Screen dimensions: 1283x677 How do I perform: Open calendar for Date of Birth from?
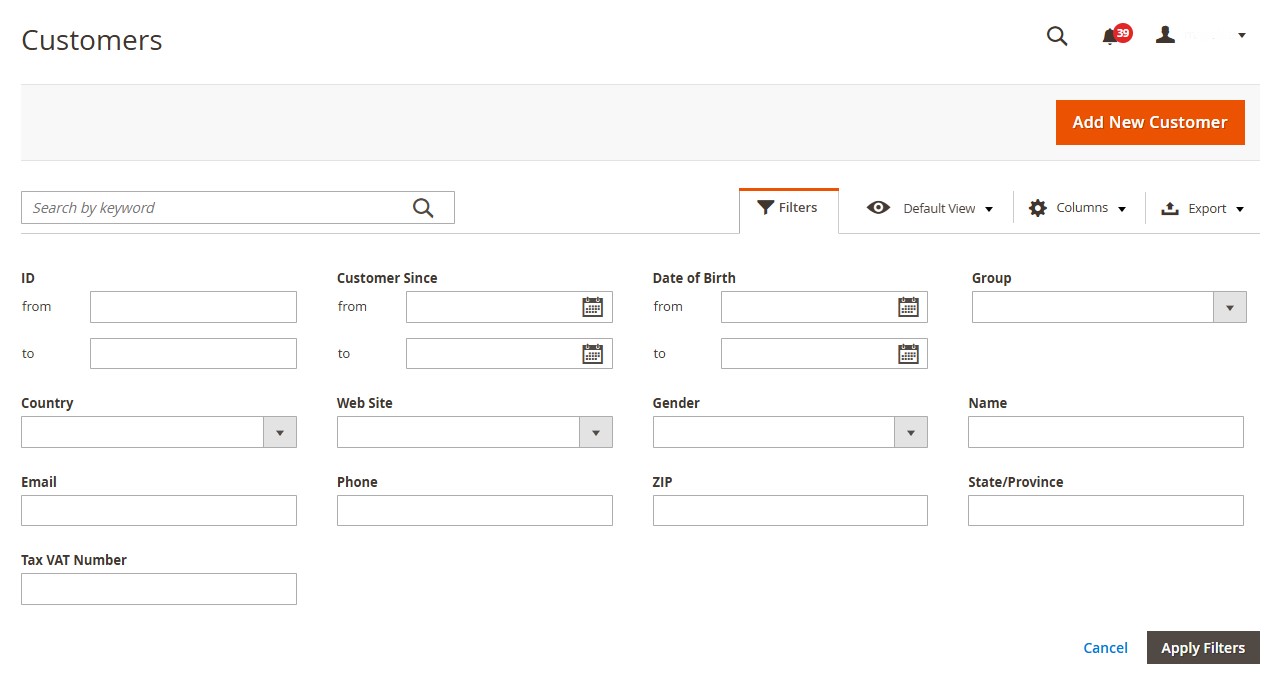coord(908,307)
